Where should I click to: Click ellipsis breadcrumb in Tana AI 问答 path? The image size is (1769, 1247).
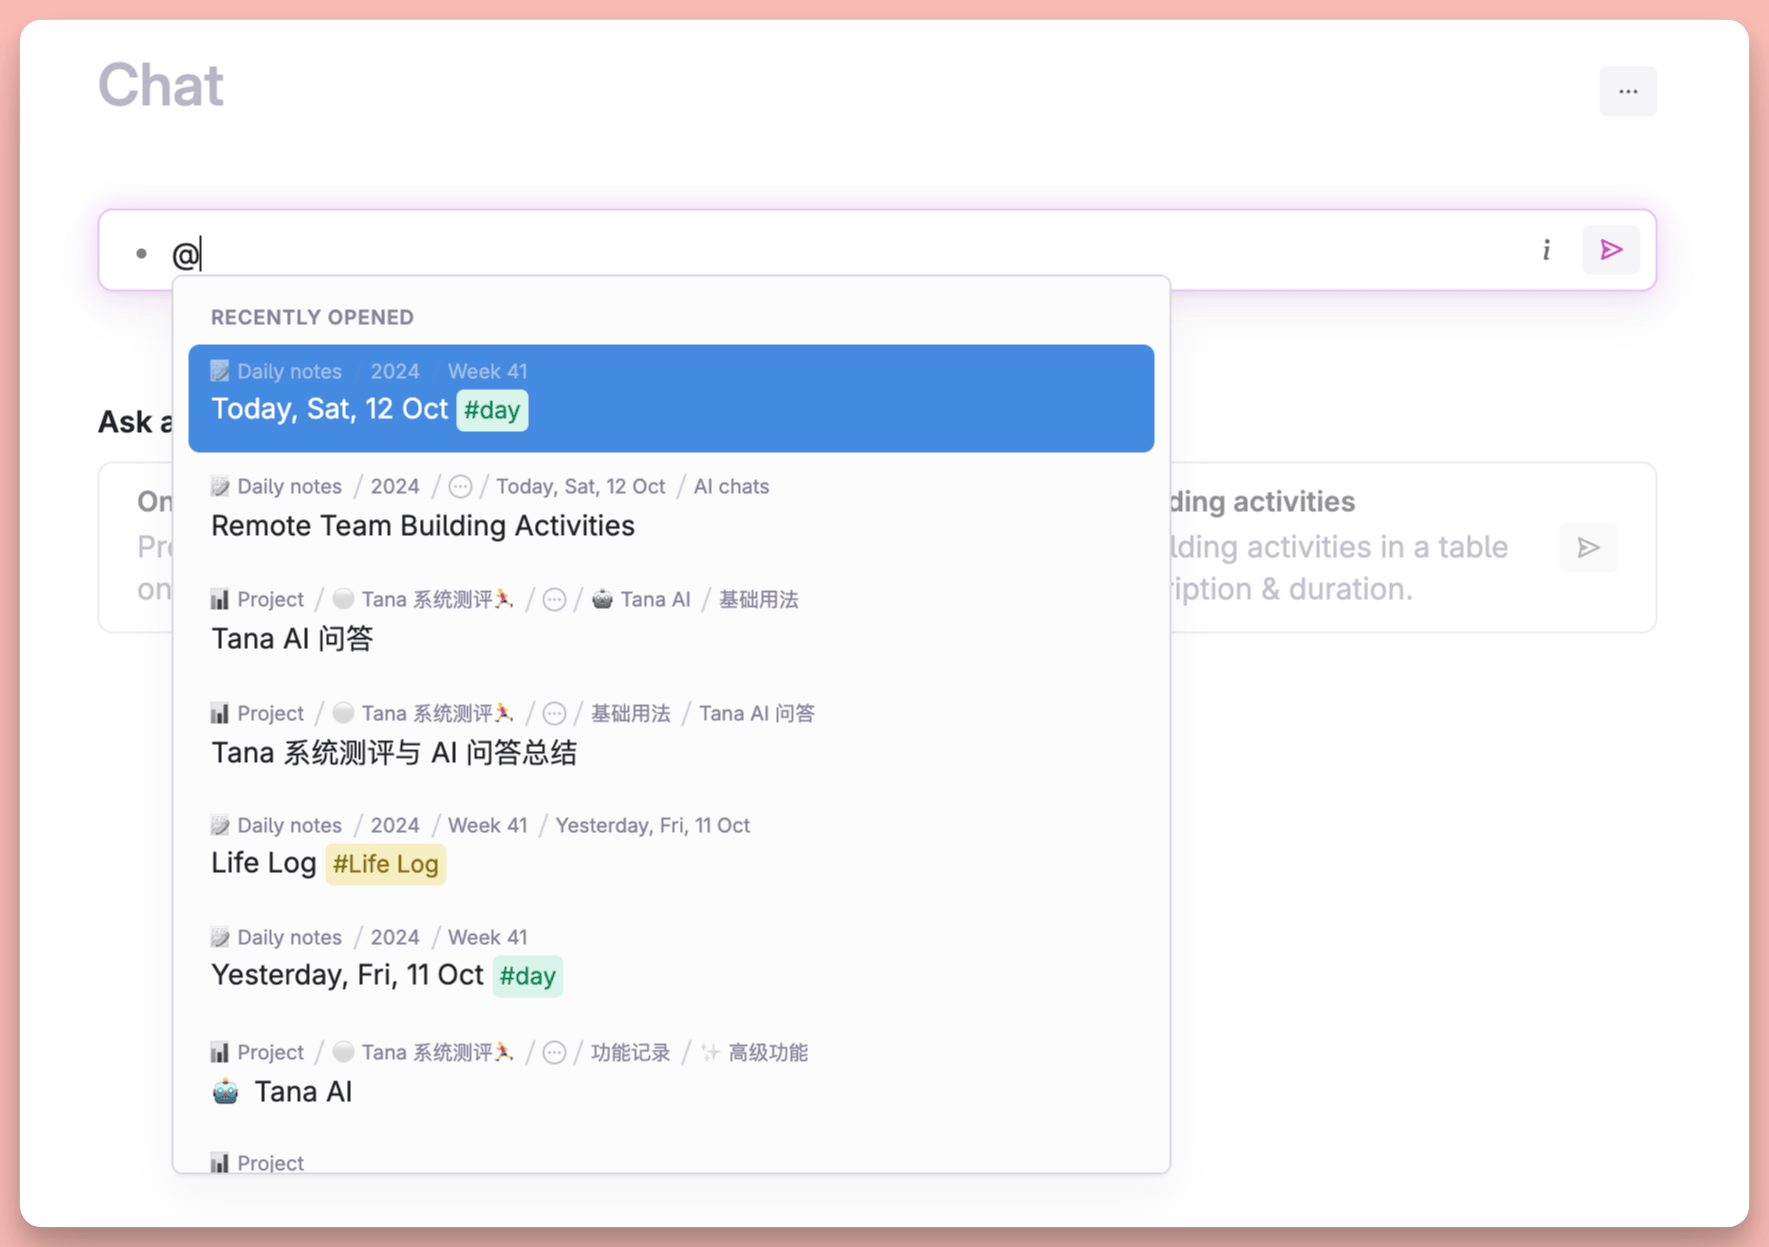click(x=554, y=600)
